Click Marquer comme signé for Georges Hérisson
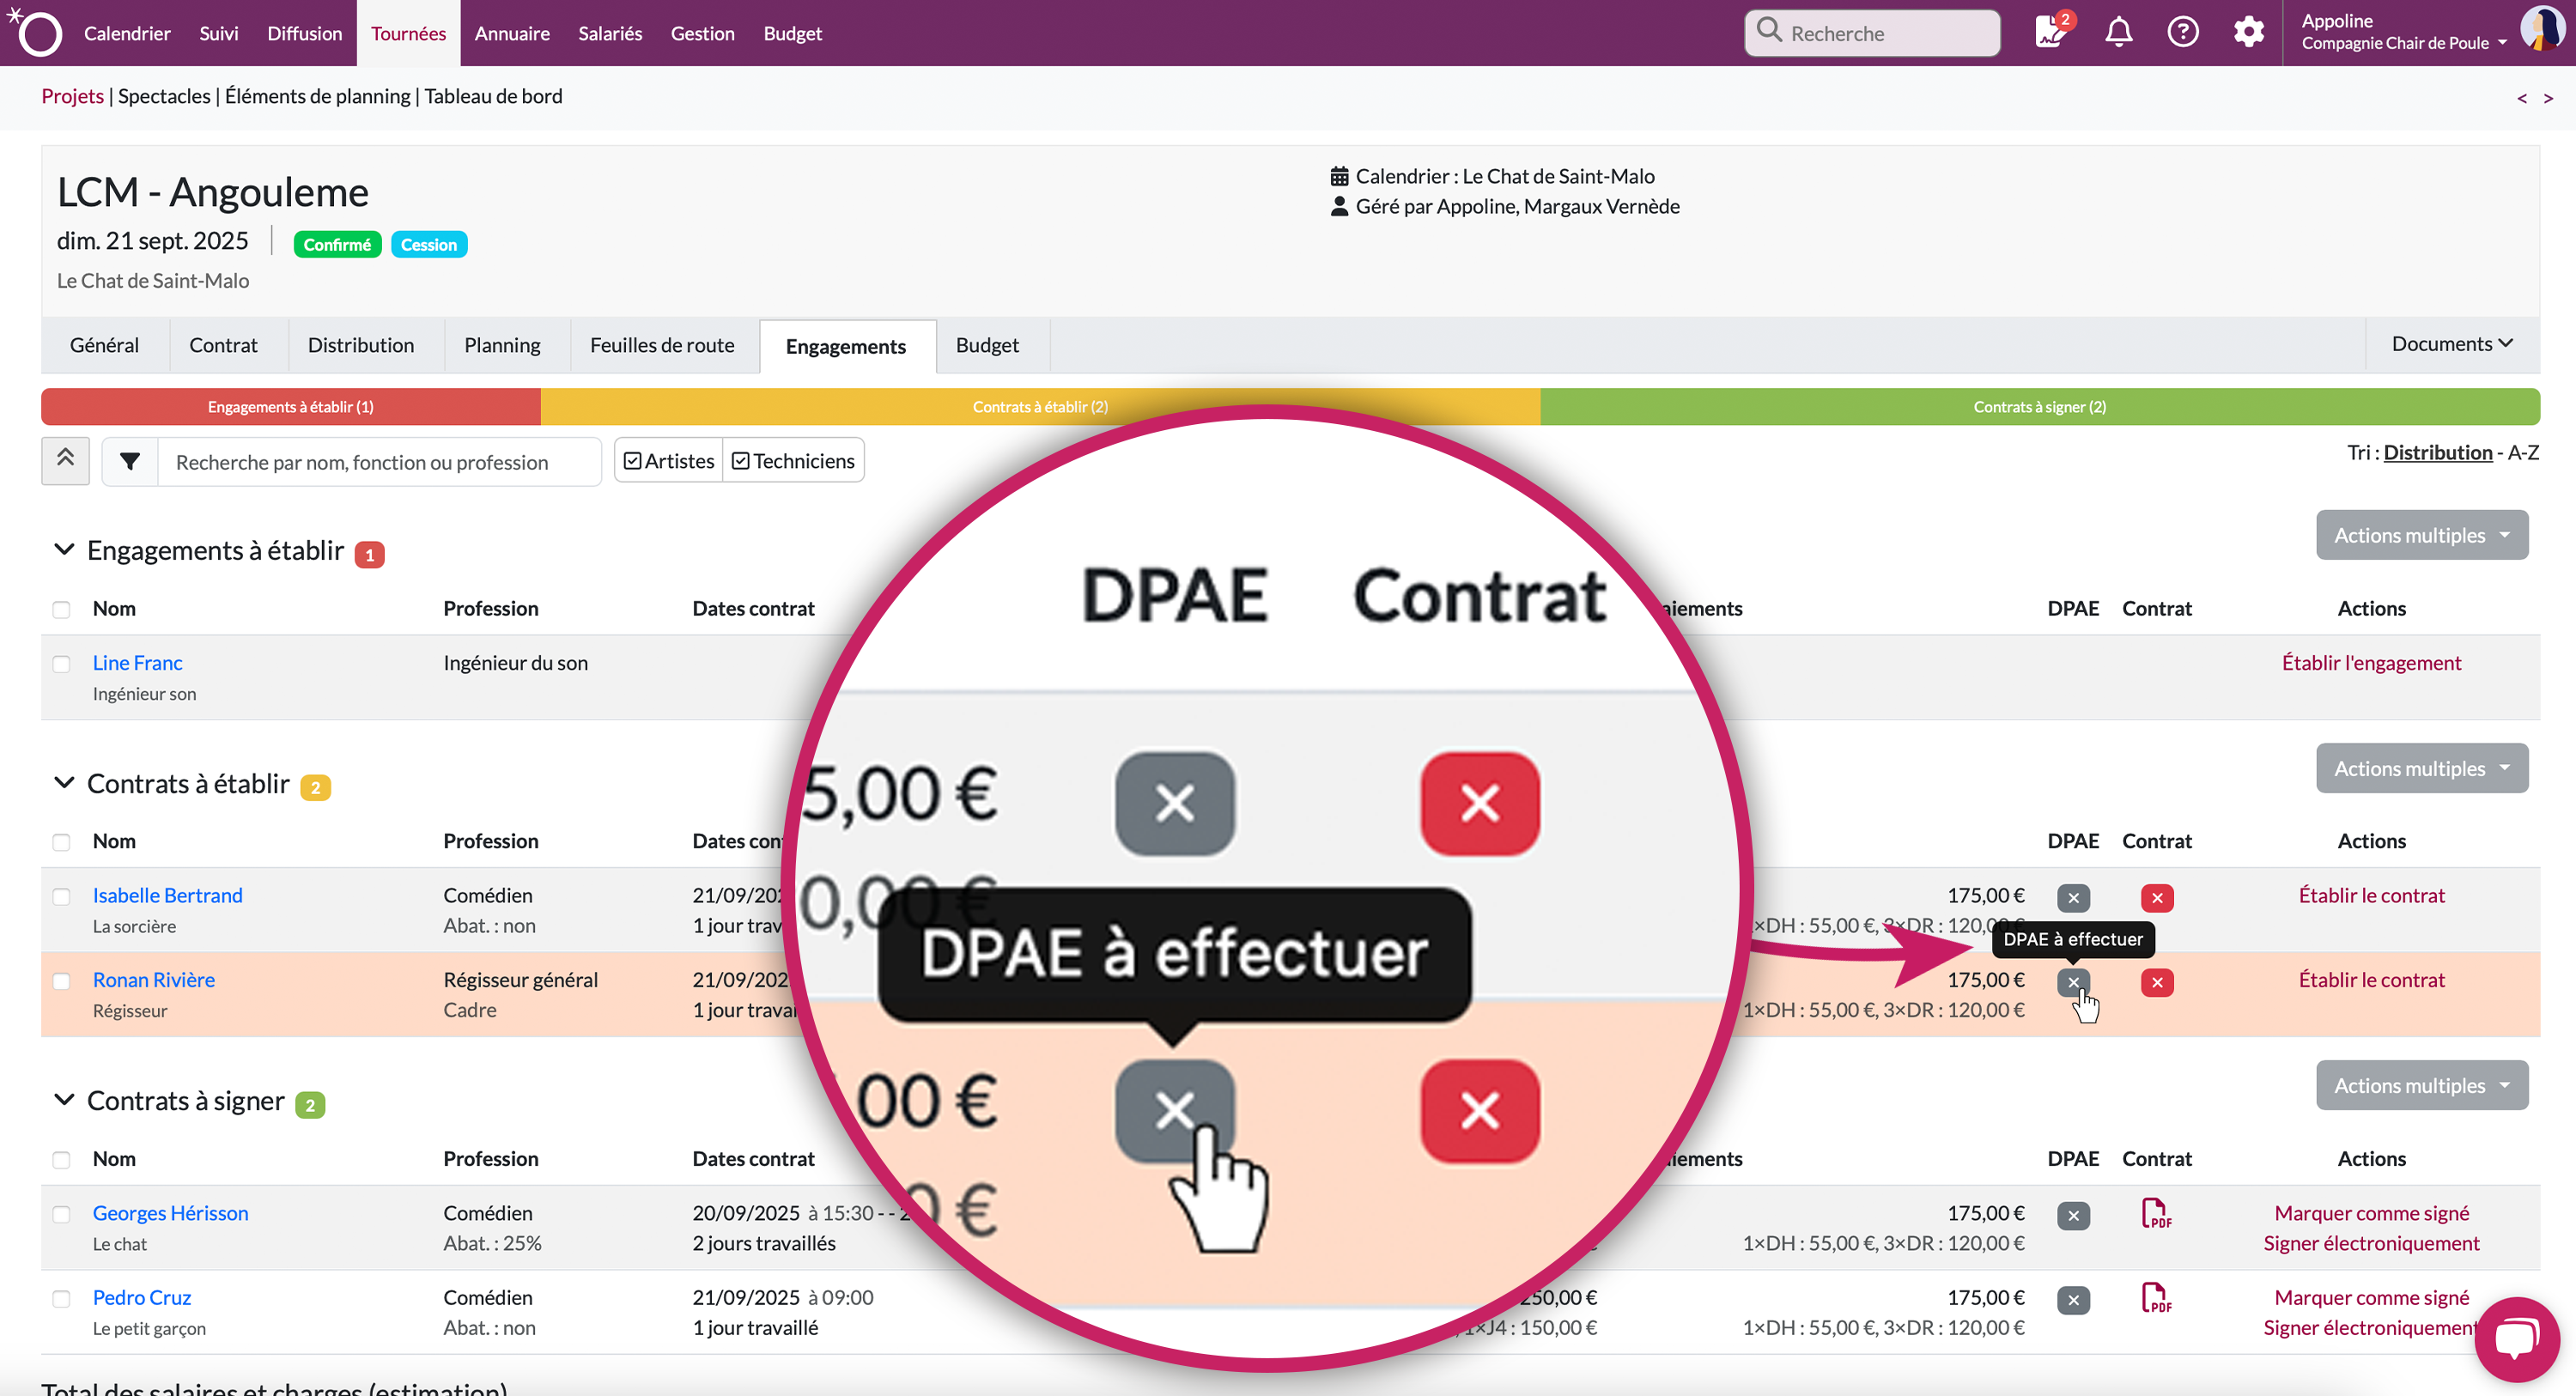This screenshot has height=1396, width=2576. coord(2371,1212)
